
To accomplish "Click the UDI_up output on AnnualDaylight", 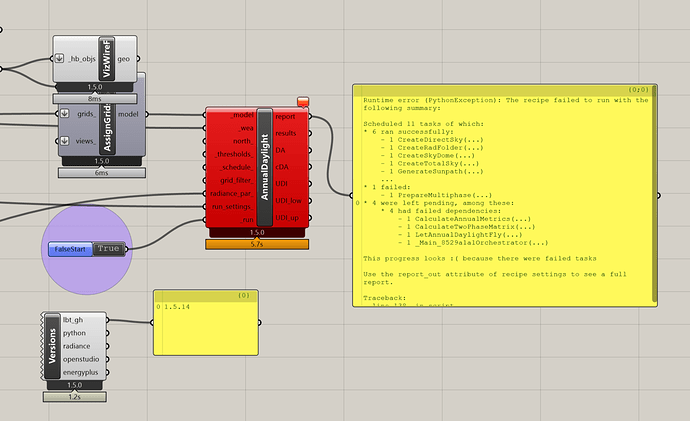I will point(287,218).
